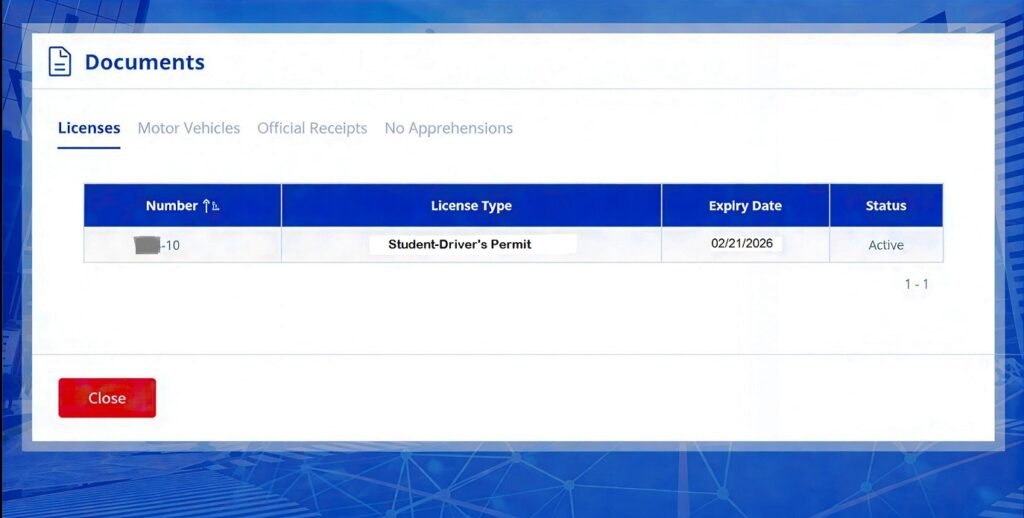The width and height of the screenshot is (1024, 518).
Task: Click the License Type column header
Action: point(471,206)
